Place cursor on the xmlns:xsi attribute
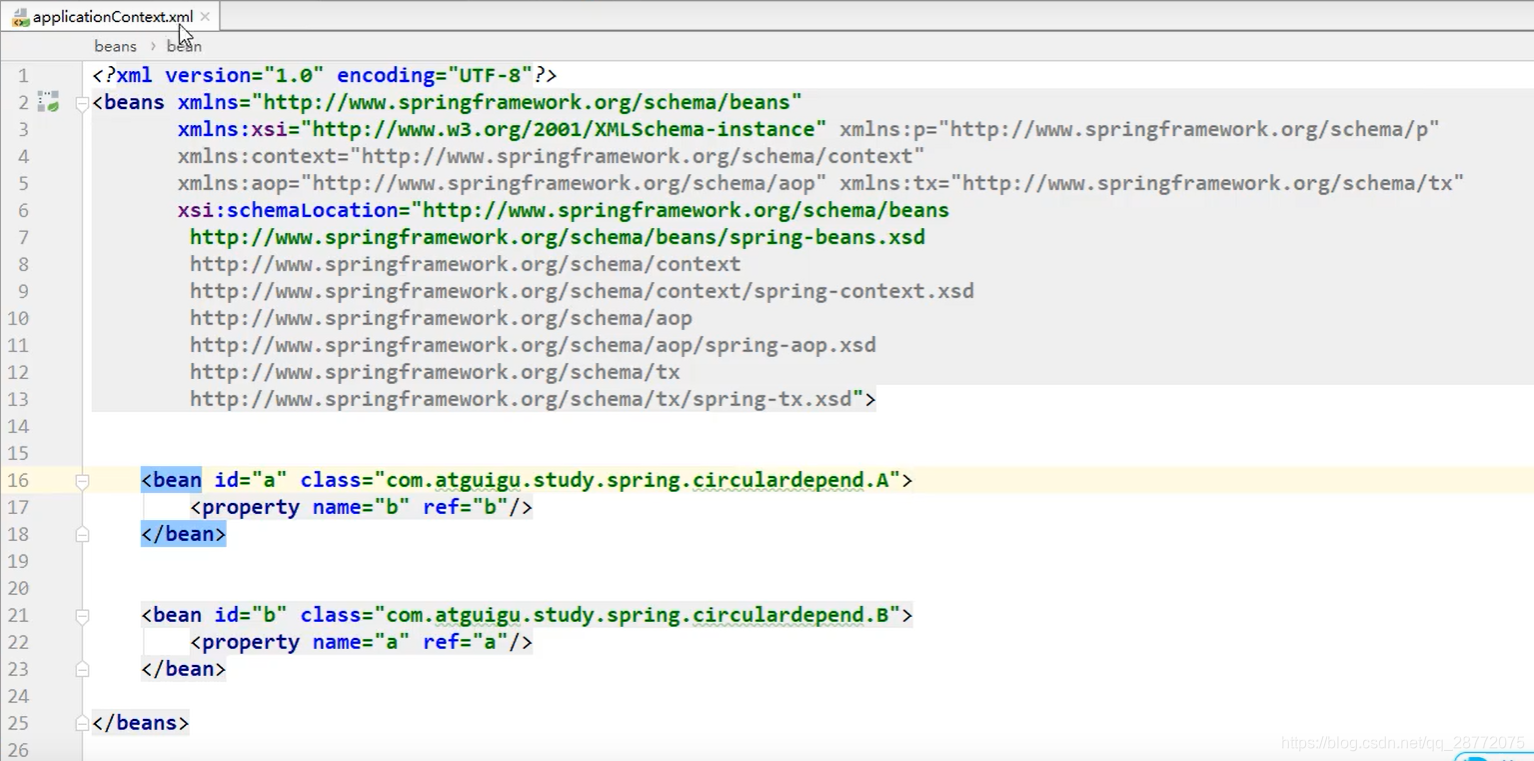Screen dimensions: 1534x761 (x=502, y=129)
